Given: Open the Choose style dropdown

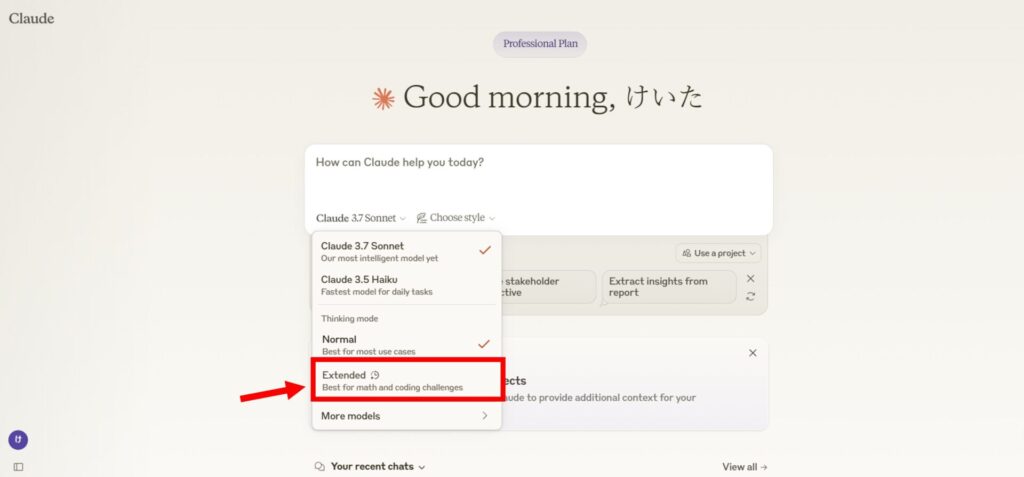Looking at the screenshot, I should (456, 218).
